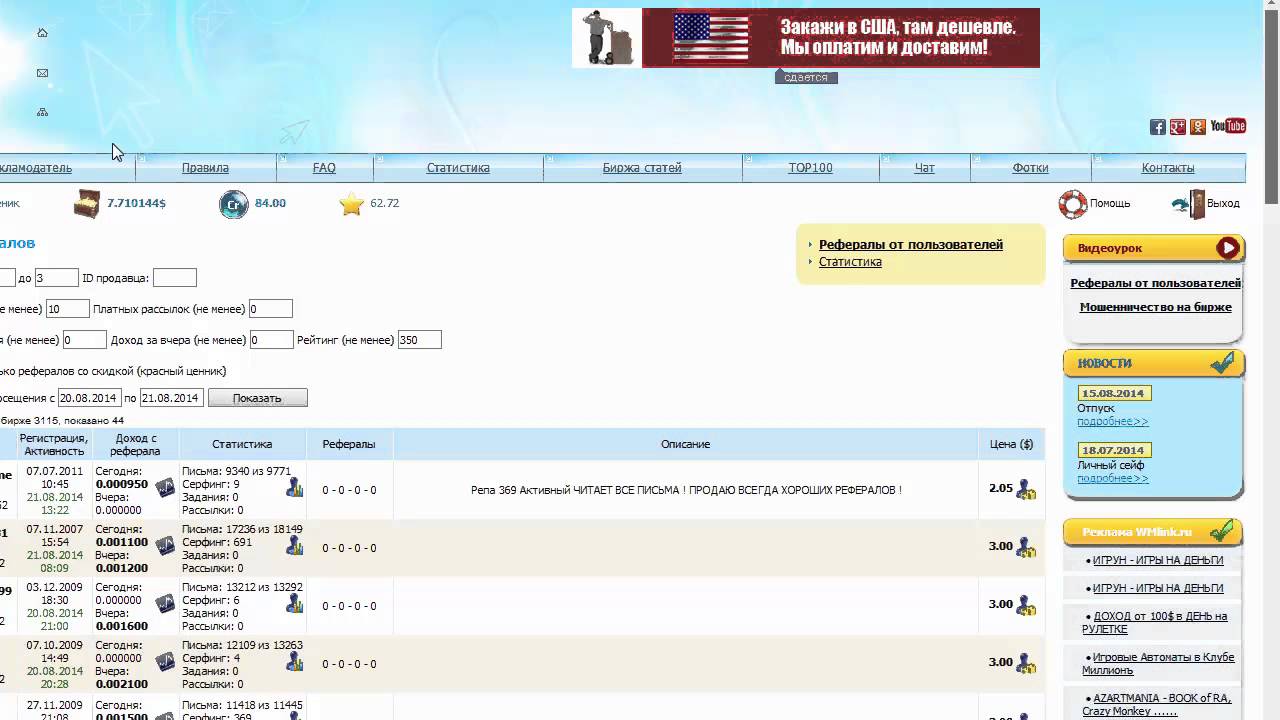
Task: Open the FAQ navigation tab
Action: [x=324, y=168]
